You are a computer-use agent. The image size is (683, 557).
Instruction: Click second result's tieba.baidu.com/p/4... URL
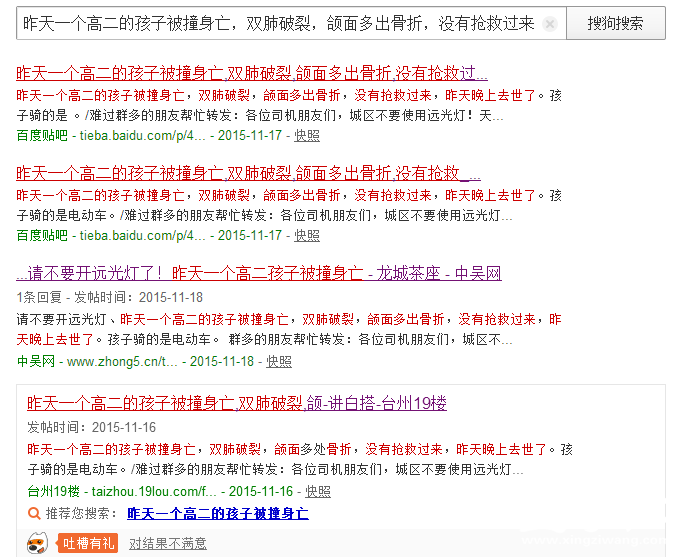pos(142,236)
